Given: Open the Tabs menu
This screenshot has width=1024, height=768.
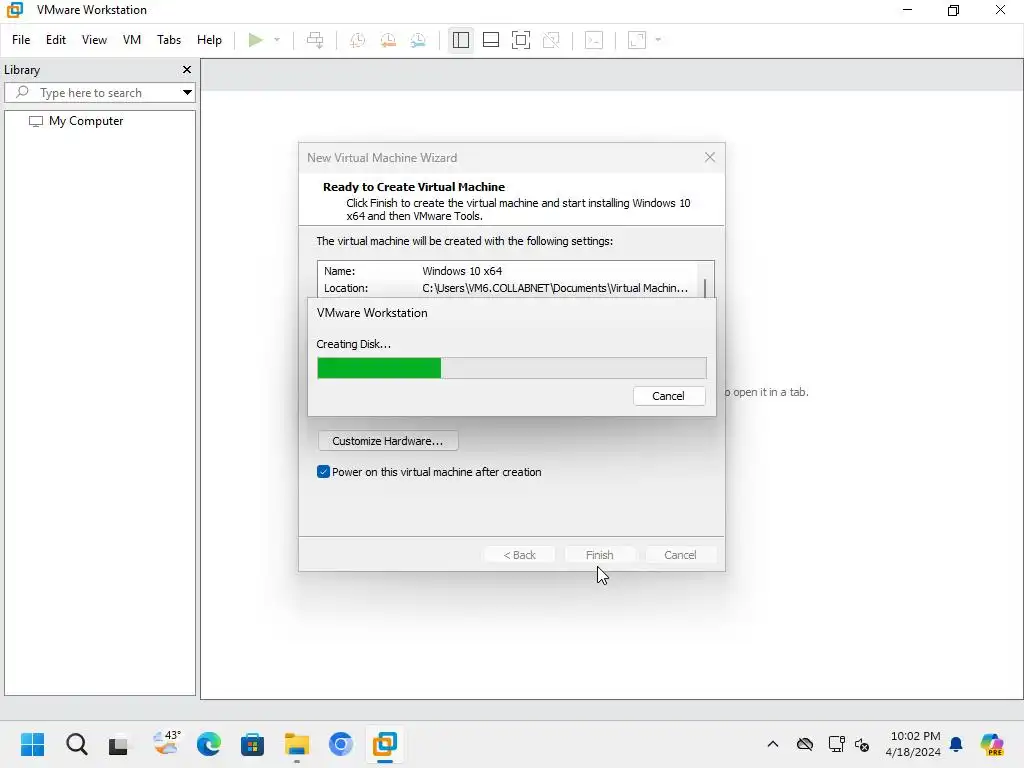Looking at the screenshot, I should point(168,40).
